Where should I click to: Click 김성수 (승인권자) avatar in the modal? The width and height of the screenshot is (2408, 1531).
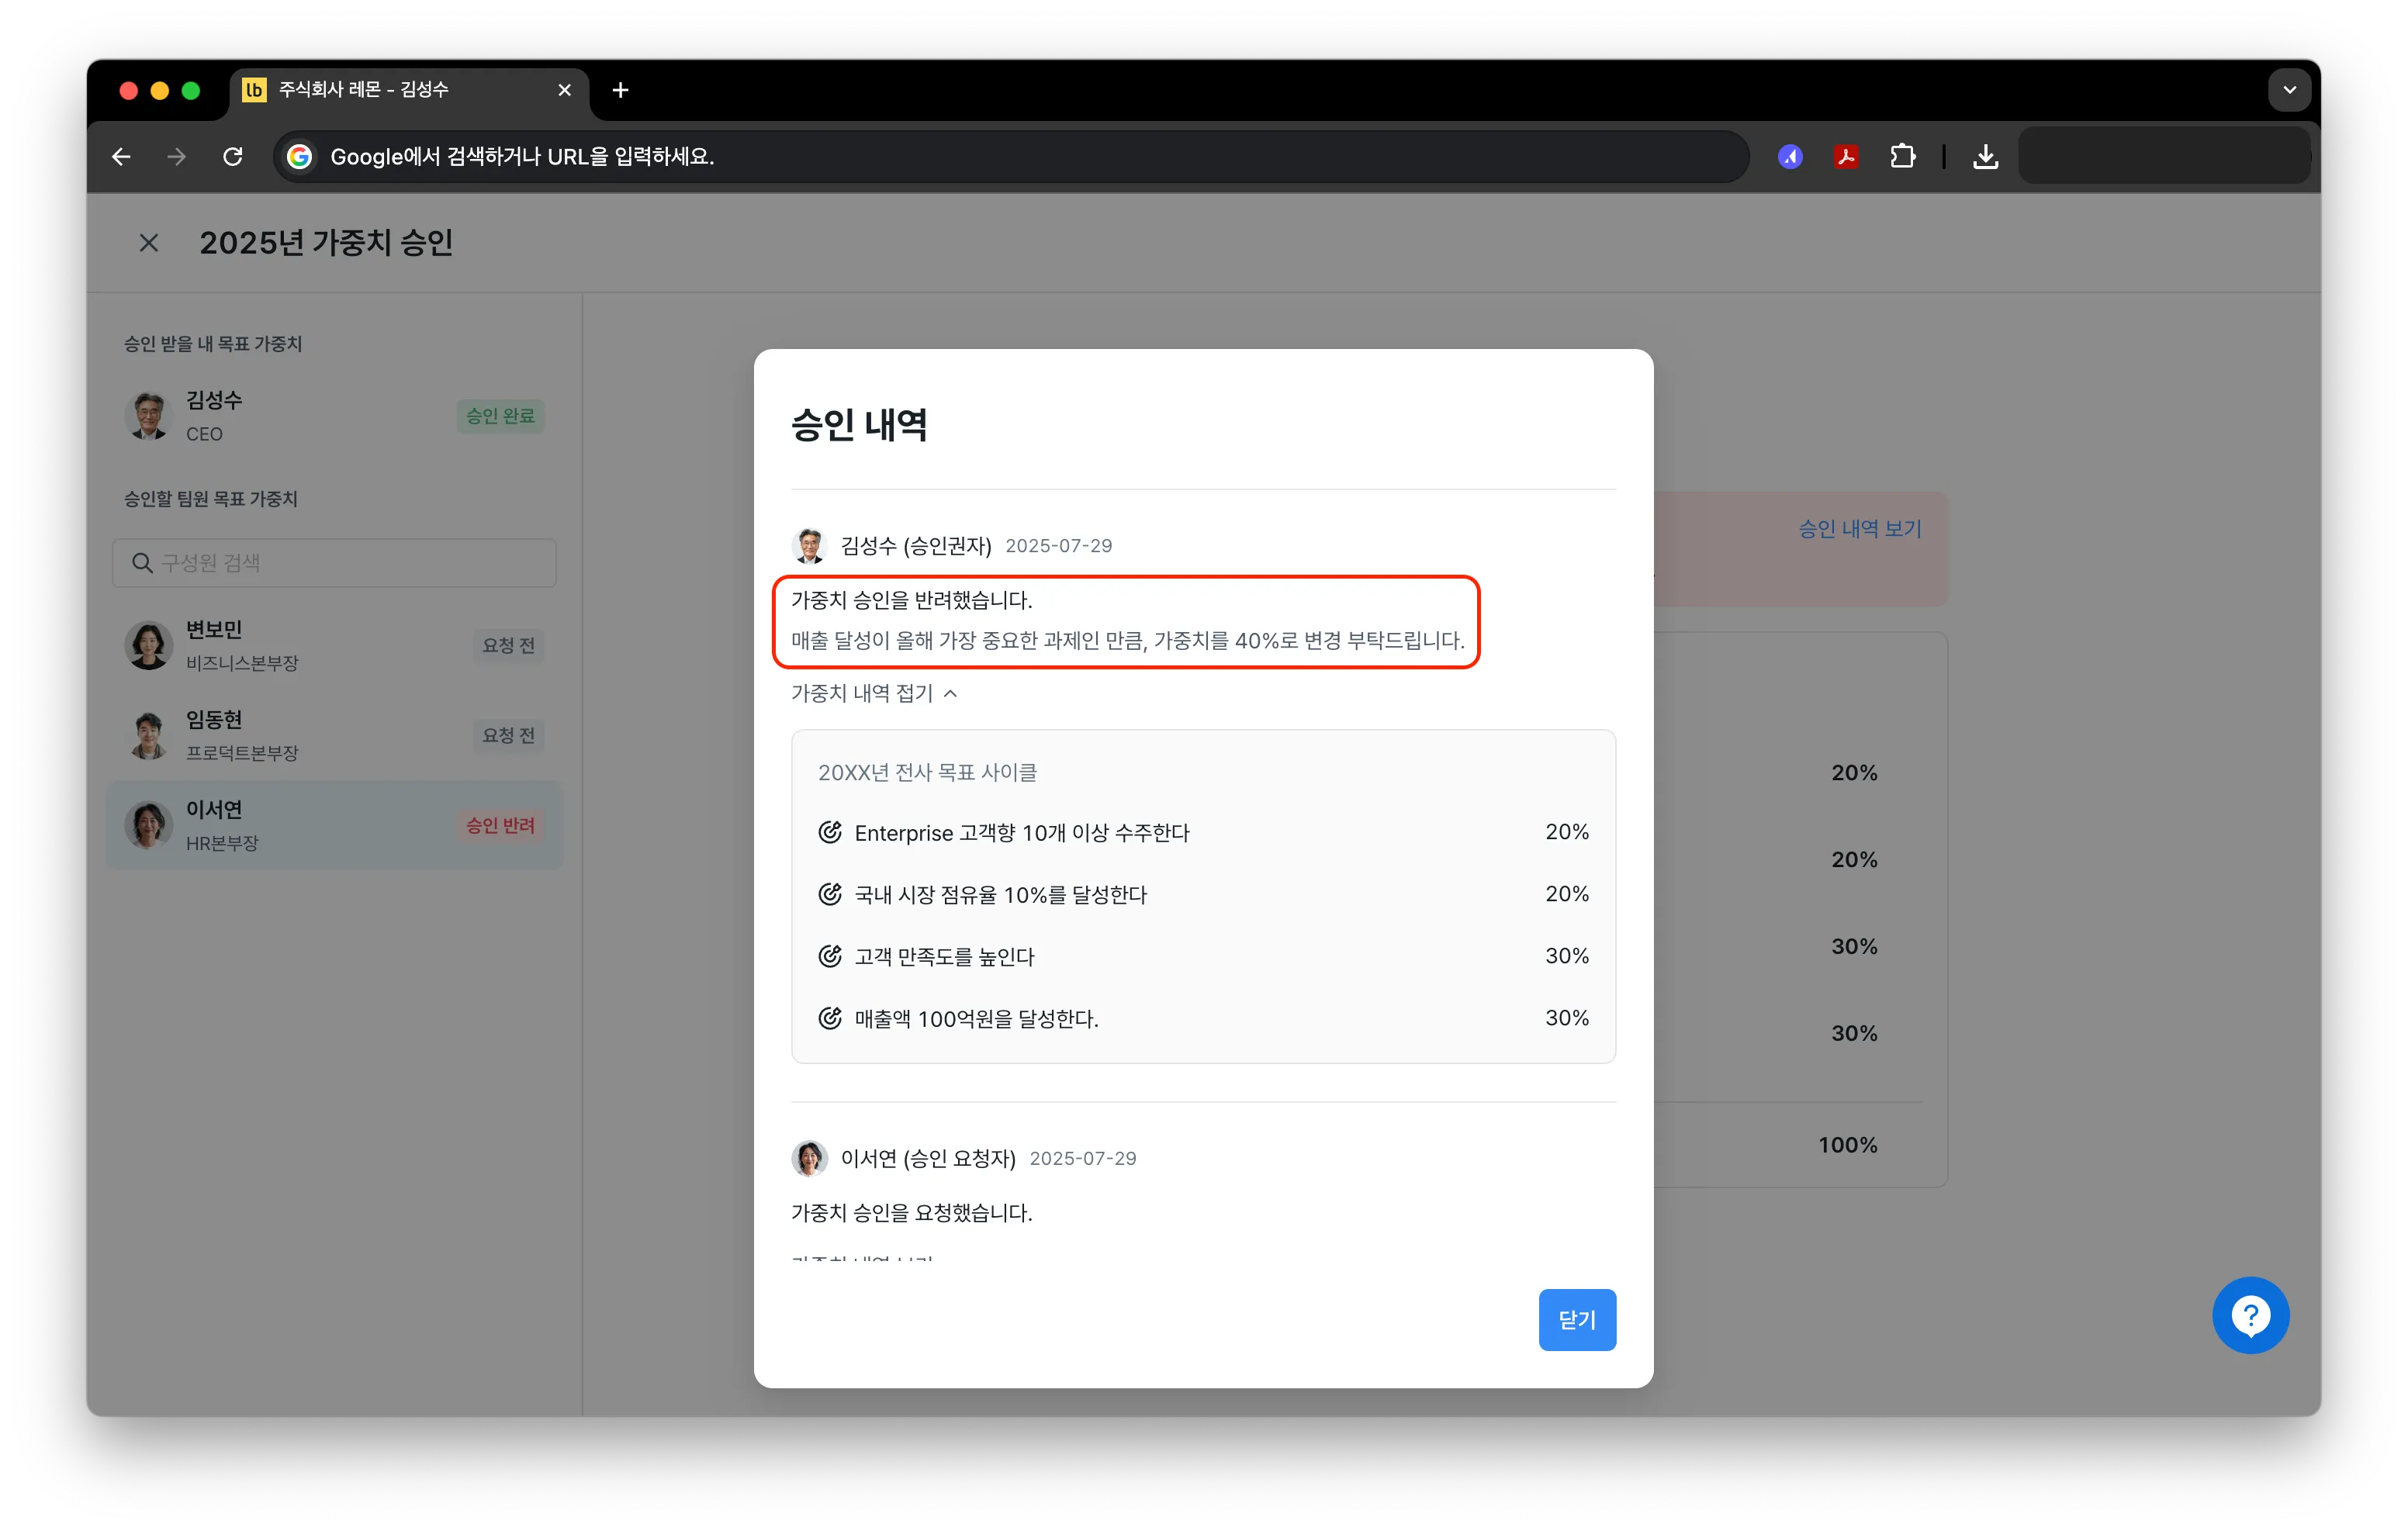pos(809,546)
